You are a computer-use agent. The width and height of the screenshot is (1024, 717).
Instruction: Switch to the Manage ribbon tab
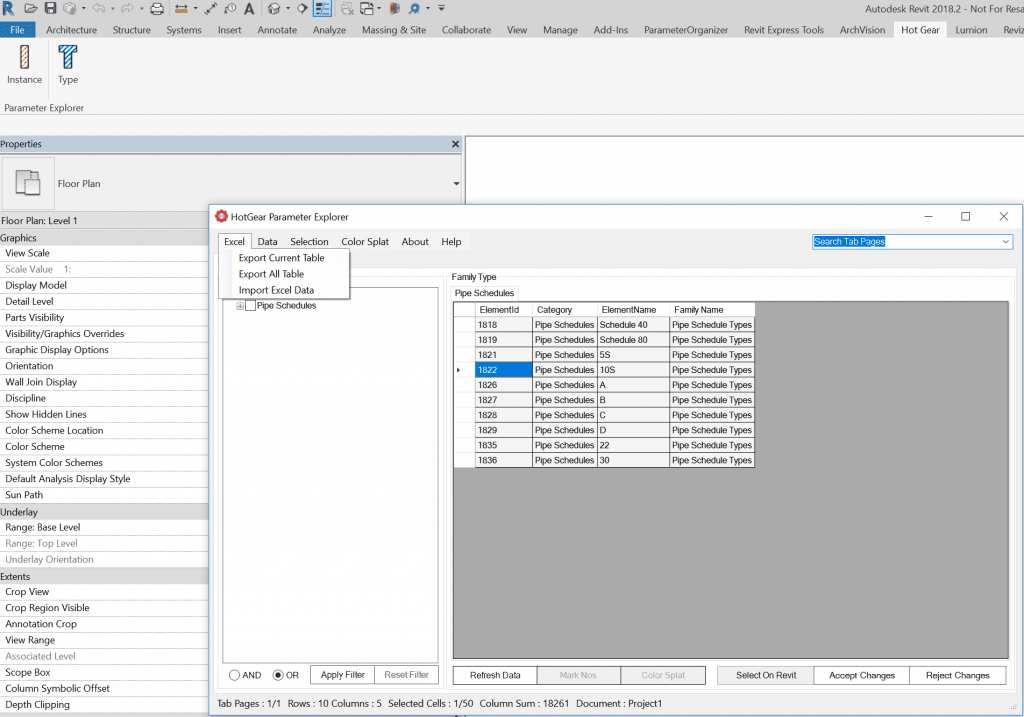click(560, 30)
